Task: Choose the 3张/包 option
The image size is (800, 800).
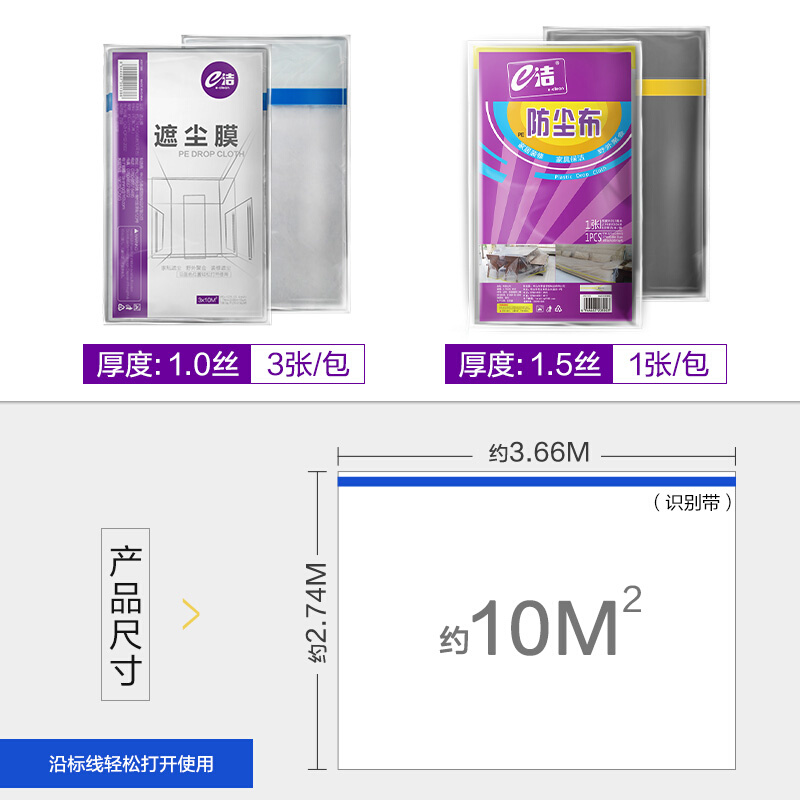Action: pyautogui.click(x=308, y=364)
